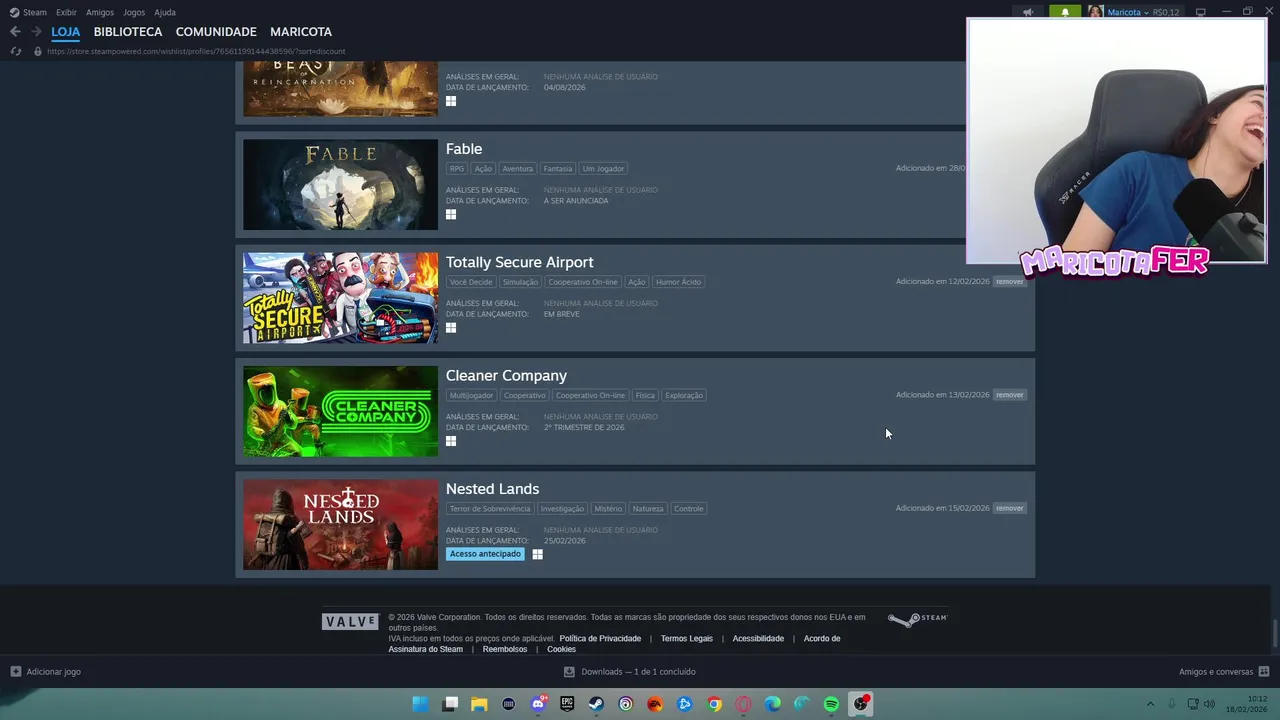Switch to Big Picture mode icon
The height and width of the screenshot is (720, 1280).
1201,12
